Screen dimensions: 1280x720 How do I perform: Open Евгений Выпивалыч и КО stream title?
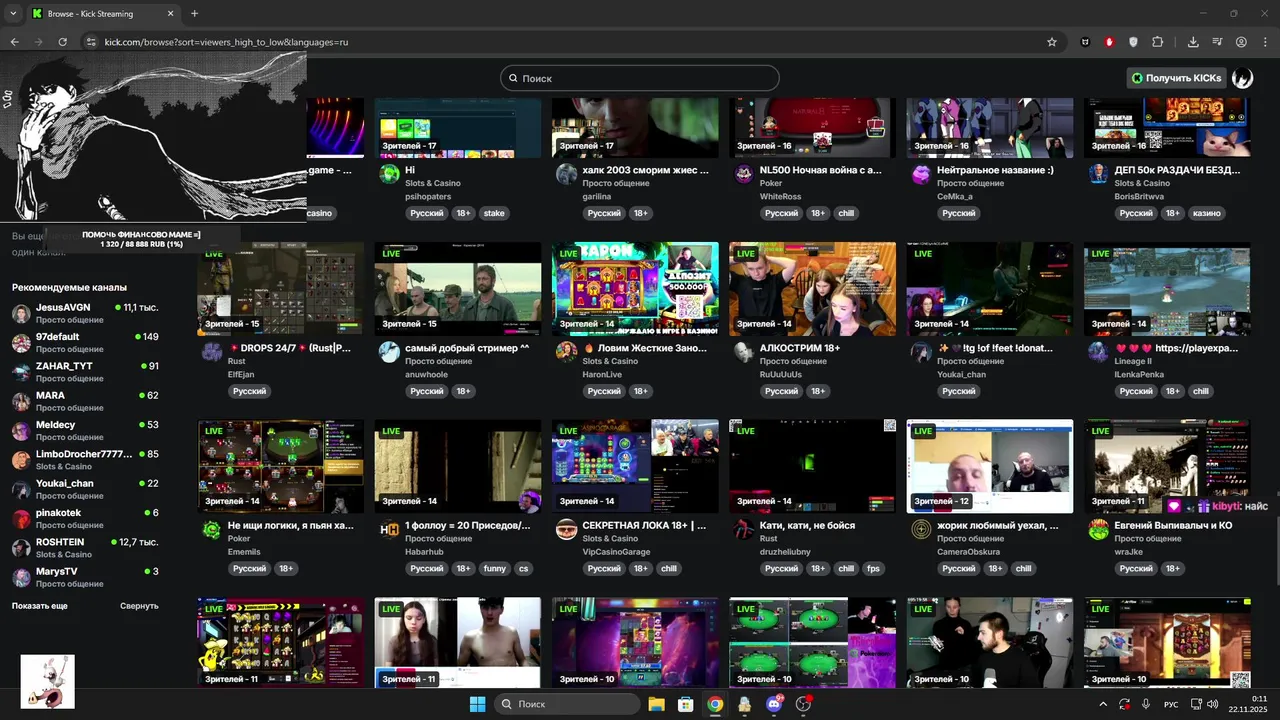(x=1173, y=525)
